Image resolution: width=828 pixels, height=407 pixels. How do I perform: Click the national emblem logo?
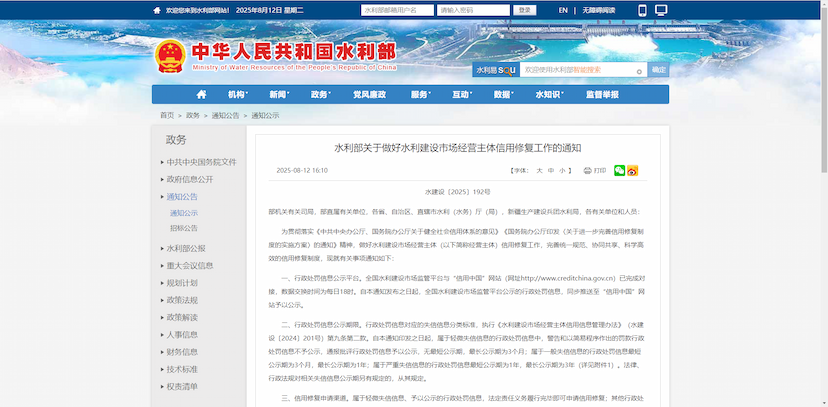(x=170, y=56)
